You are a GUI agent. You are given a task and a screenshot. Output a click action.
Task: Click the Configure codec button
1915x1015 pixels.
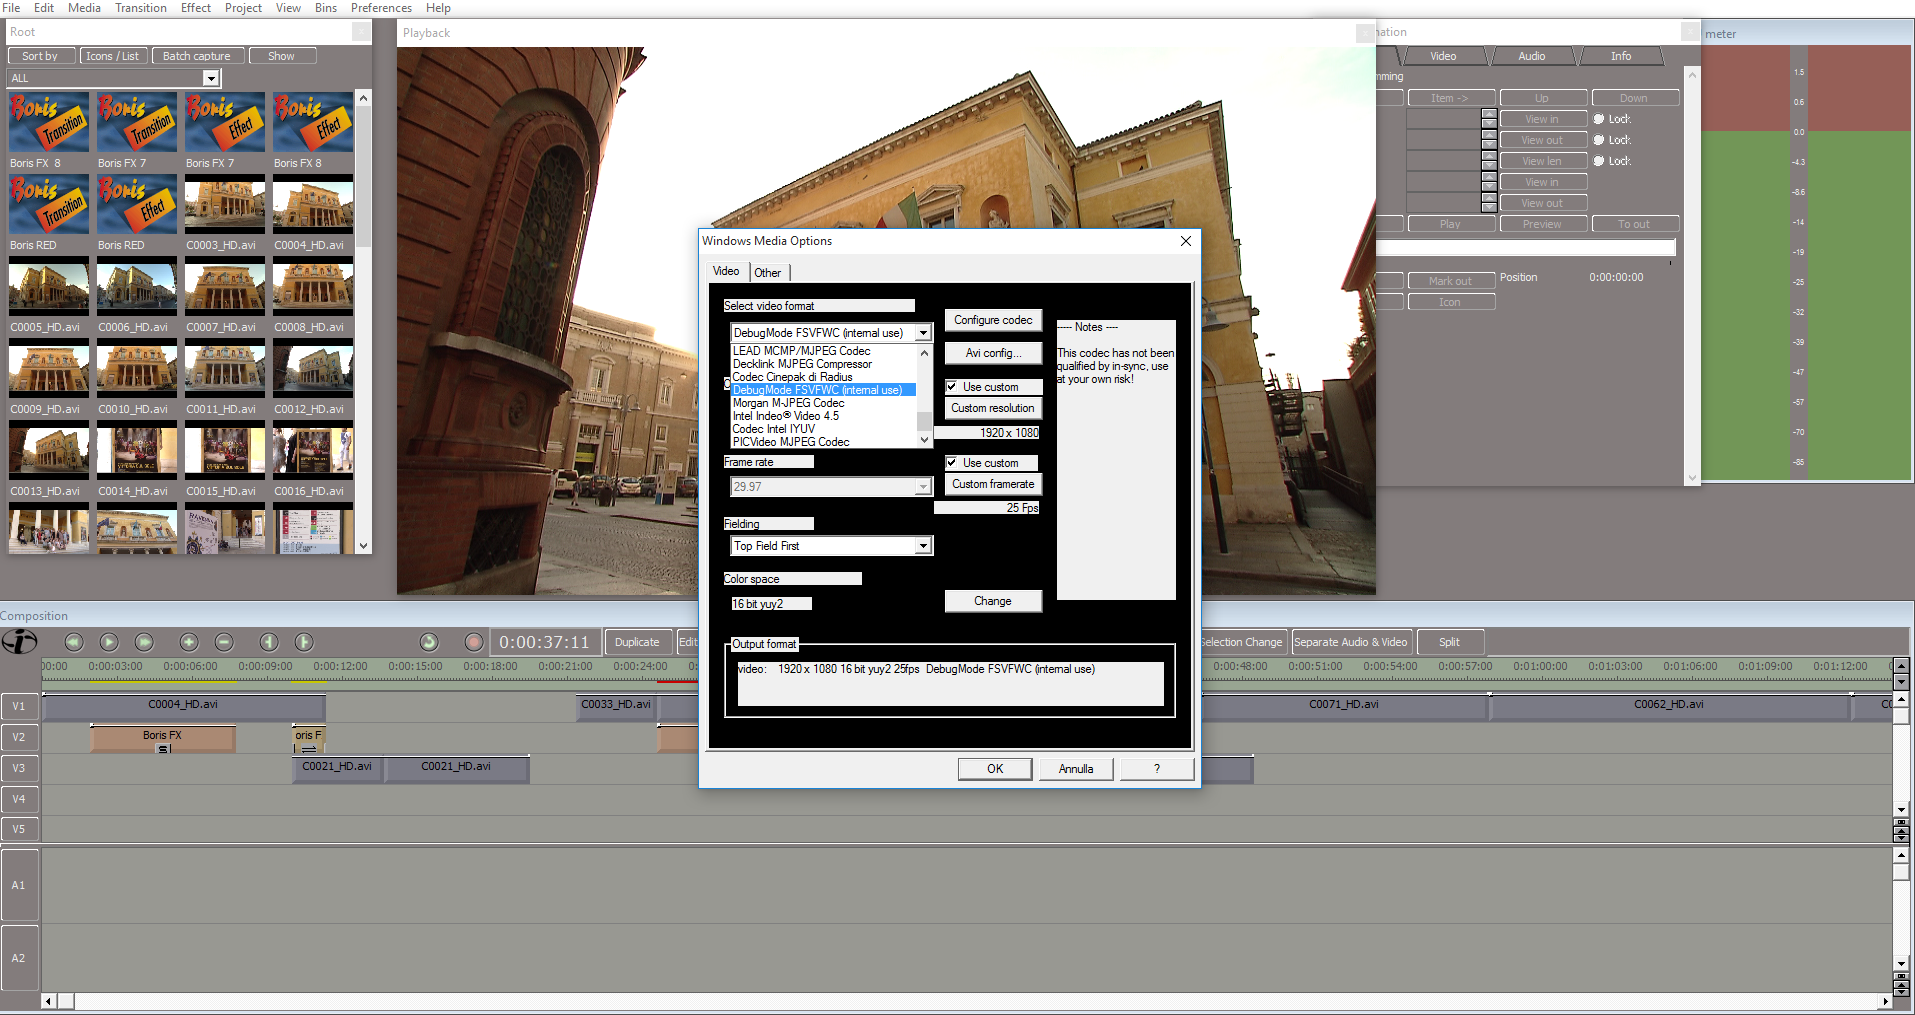pos(993,320)
